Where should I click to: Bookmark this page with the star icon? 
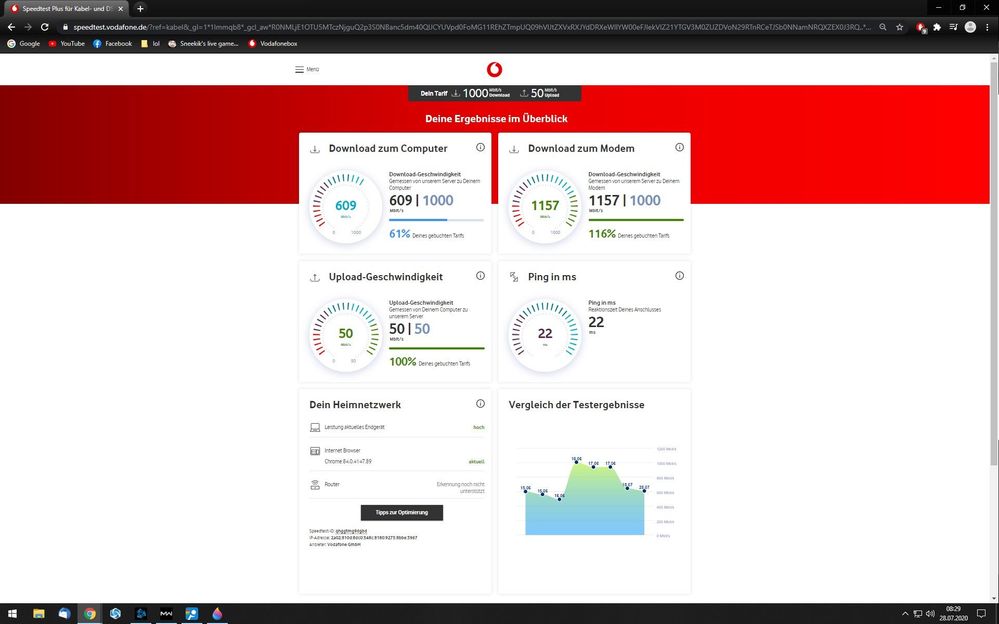click(900, 27)
